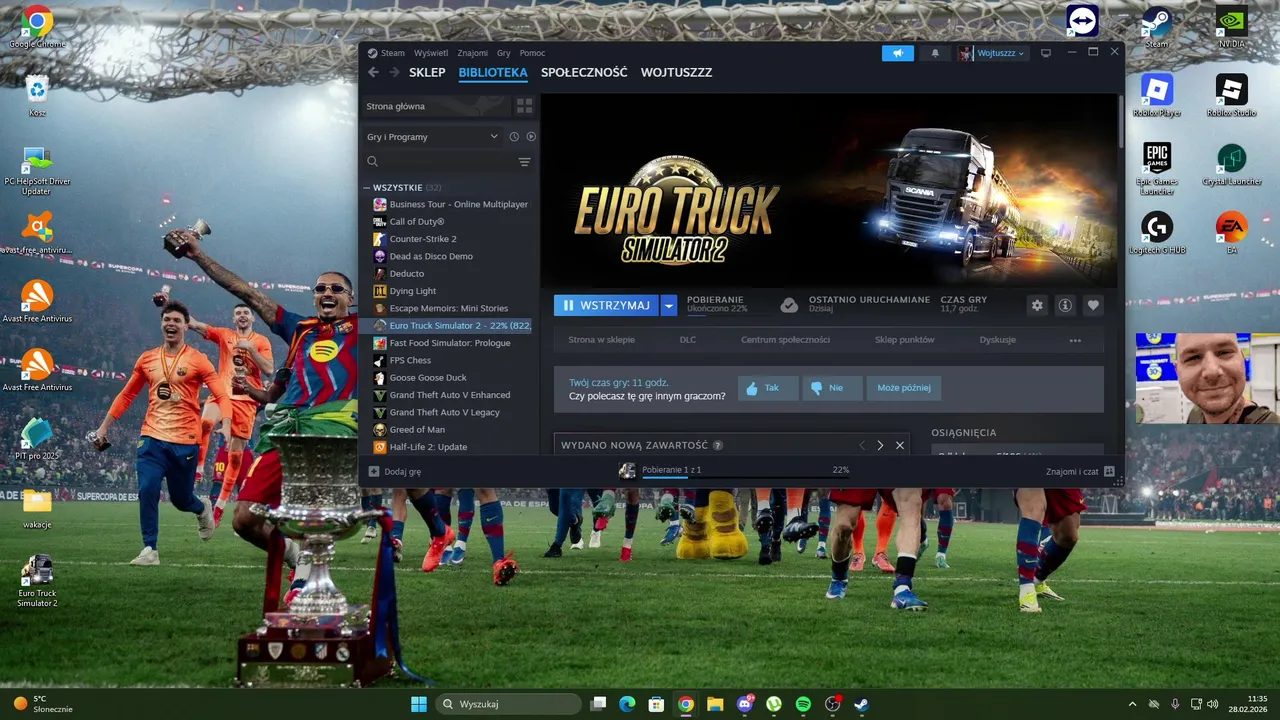Select Counter-Strike 2 in library
The height and width of the screenshot is (720, 1280).
(x=450, y=239)
